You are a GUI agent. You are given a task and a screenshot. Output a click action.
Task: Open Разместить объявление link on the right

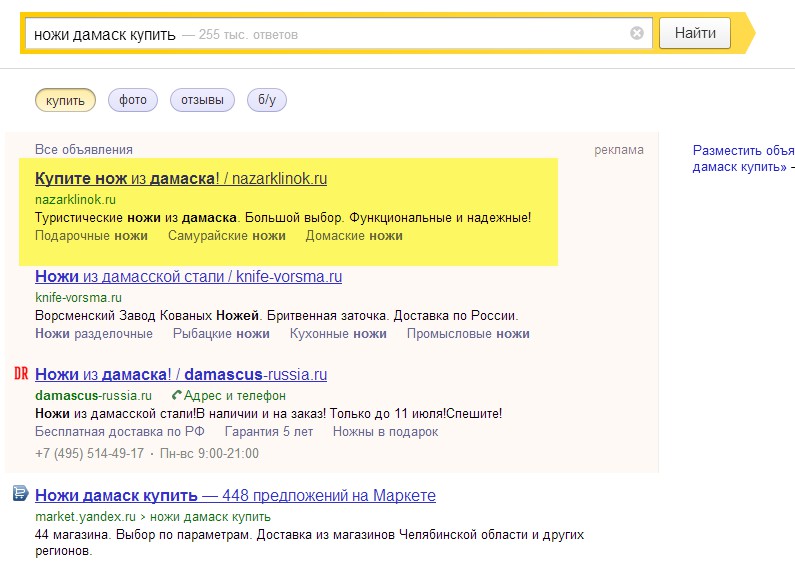click(744, 158)
